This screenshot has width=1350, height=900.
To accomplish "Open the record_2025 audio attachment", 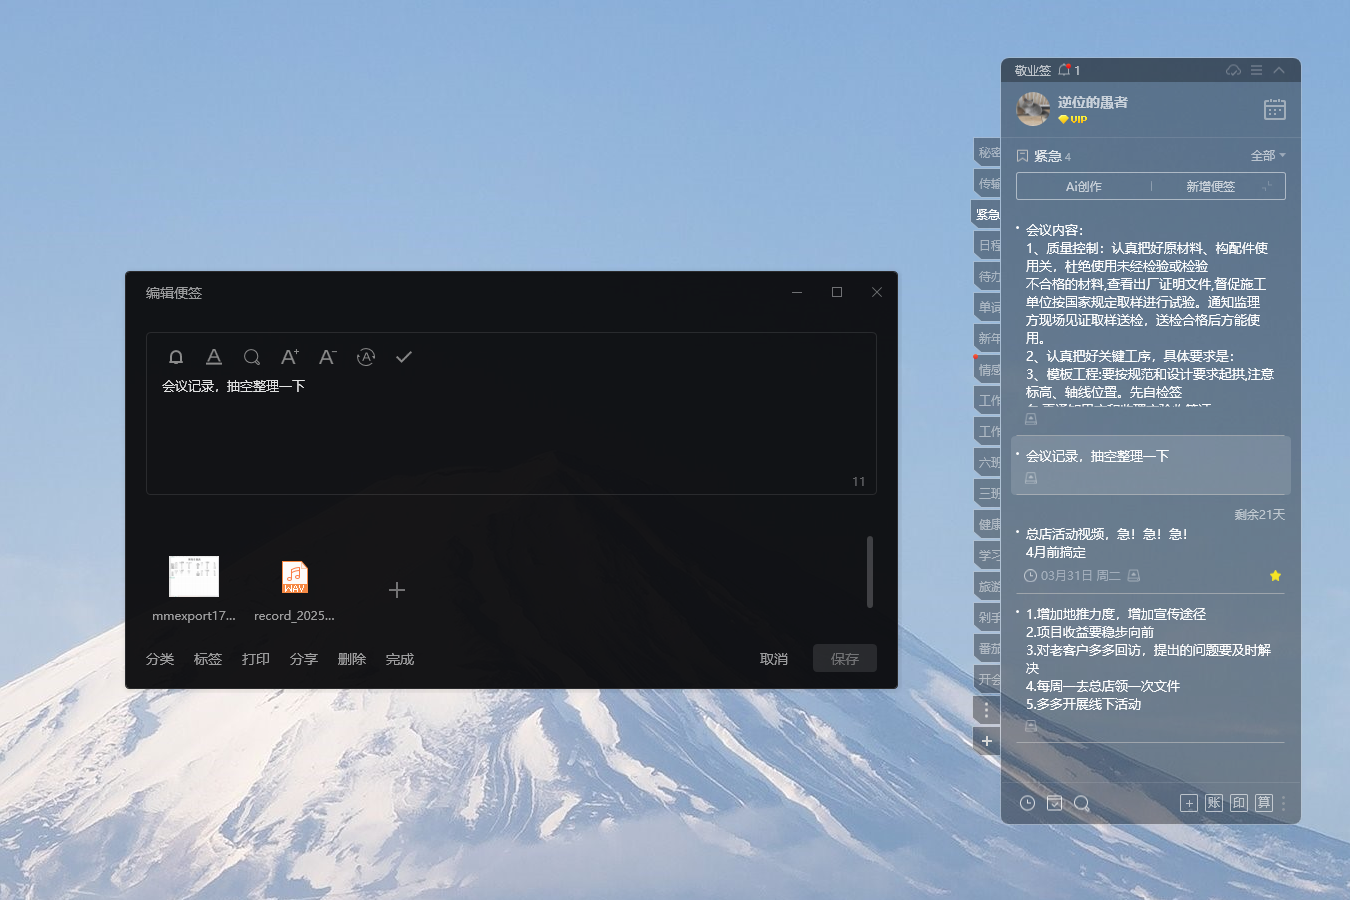I will pyautogui.click(x=294, y=577).
